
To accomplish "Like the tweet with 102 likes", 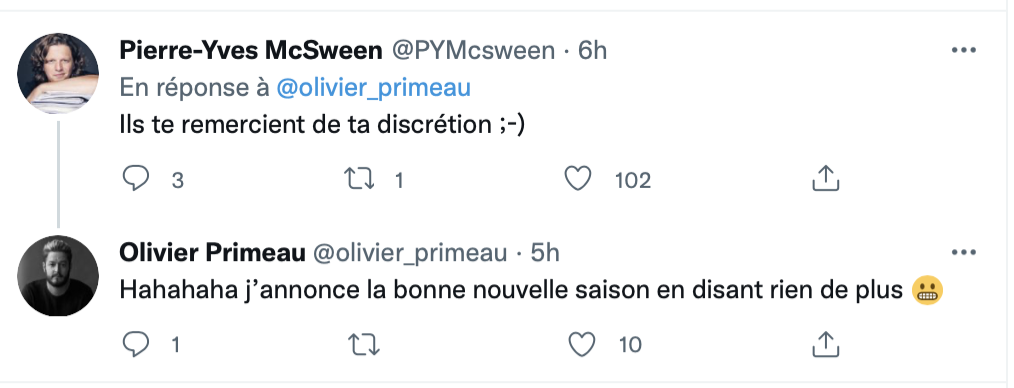I will (x=578, y=179).
